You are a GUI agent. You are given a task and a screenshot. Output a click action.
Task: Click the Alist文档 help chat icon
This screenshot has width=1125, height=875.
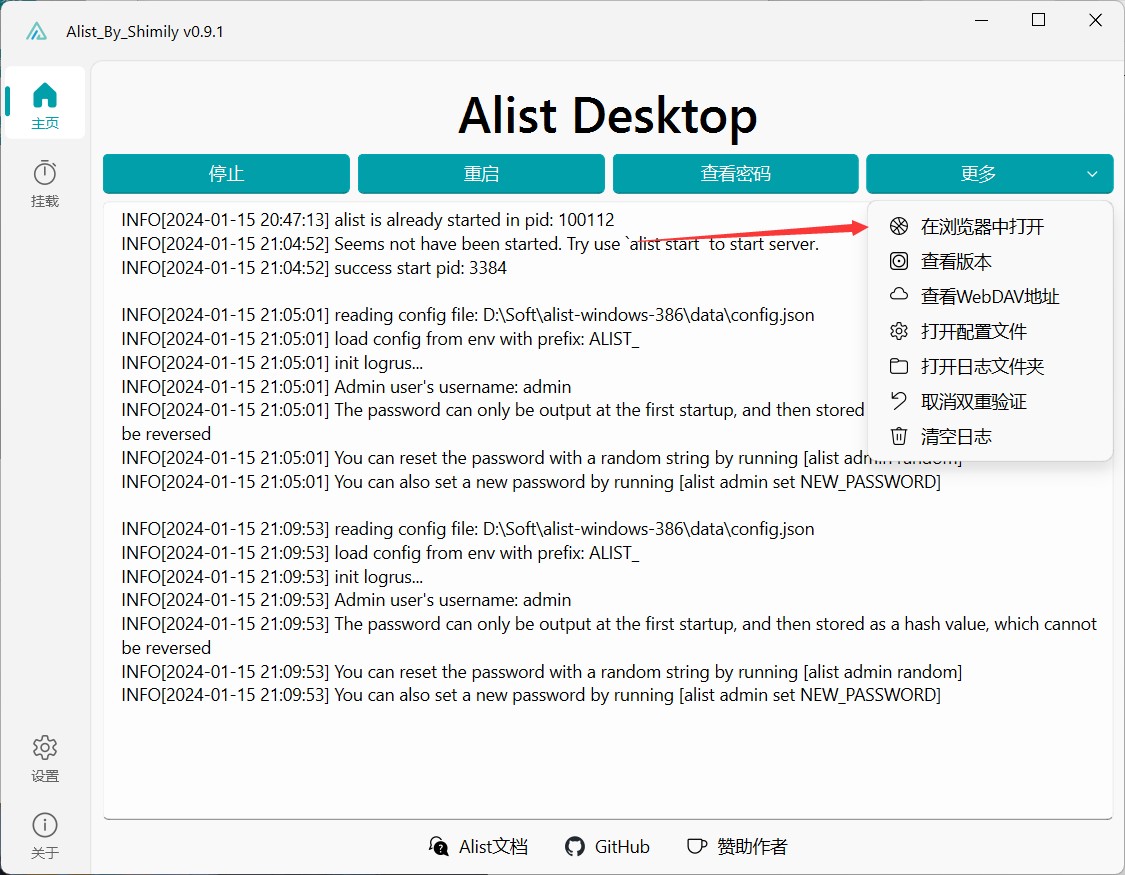pyautogui.click(x=438, y=847)
